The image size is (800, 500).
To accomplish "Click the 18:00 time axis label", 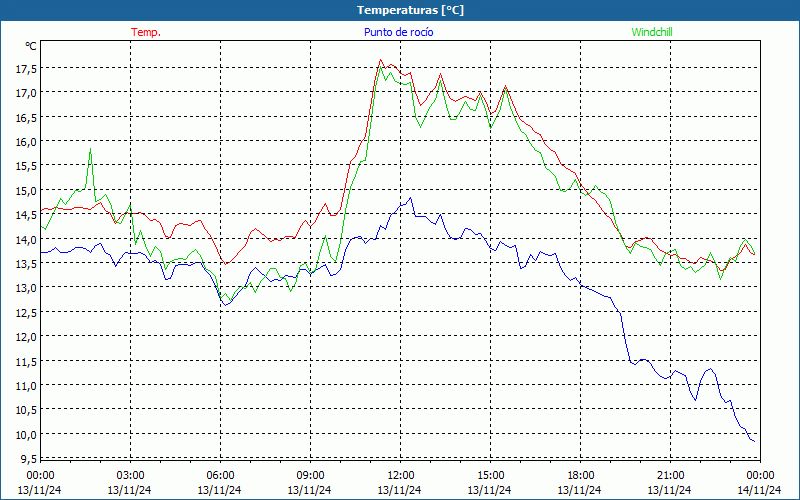I will coord(581,475).
